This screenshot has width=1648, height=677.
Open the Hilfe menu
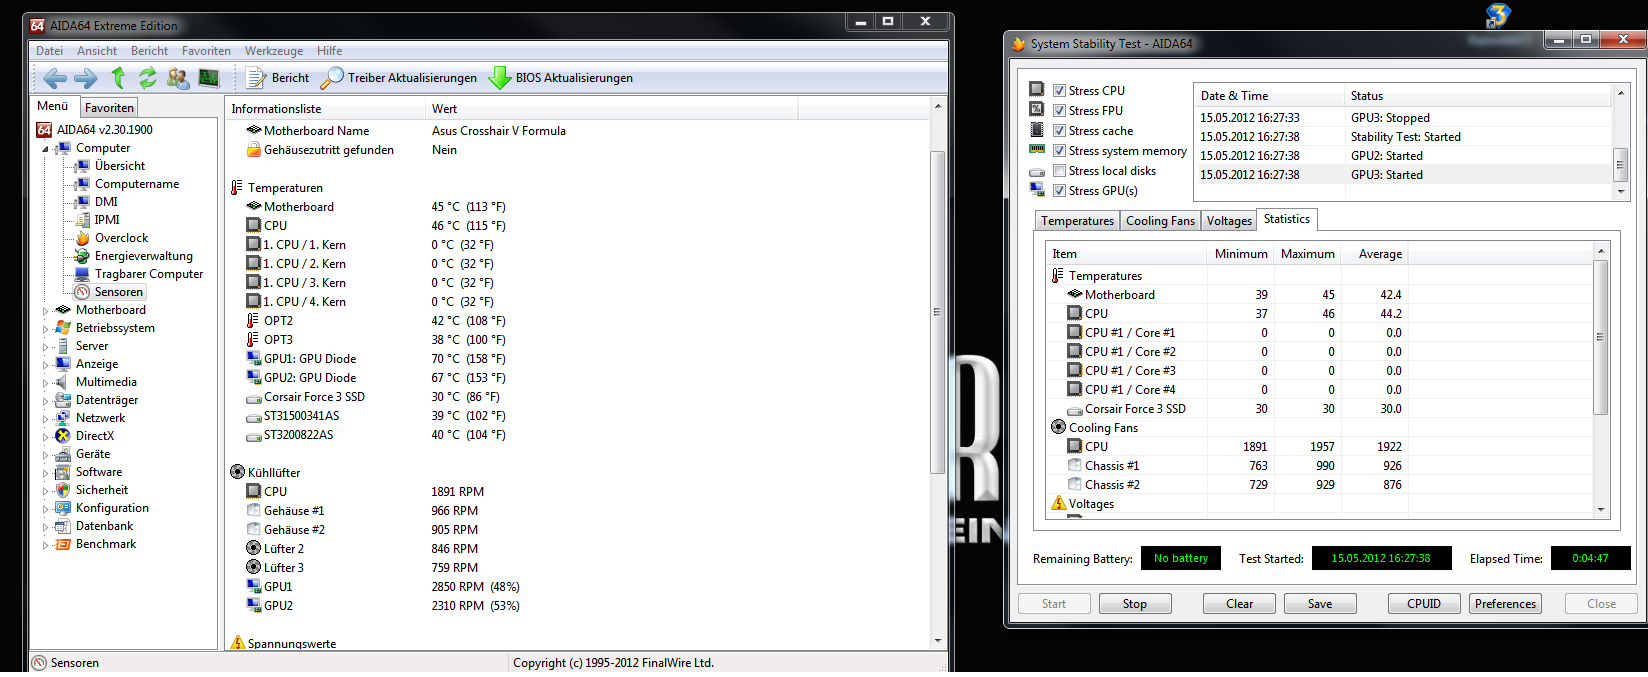point(329,51)
